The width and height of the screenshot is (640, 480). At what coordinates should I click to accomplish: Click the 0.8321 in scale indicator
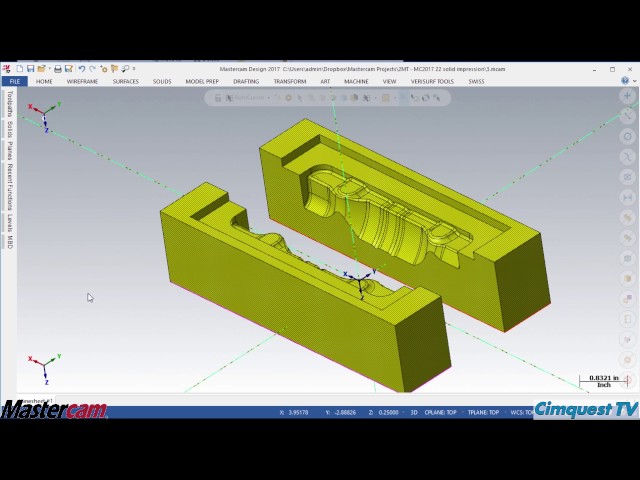pyautogui.click(x=604, y=381)
